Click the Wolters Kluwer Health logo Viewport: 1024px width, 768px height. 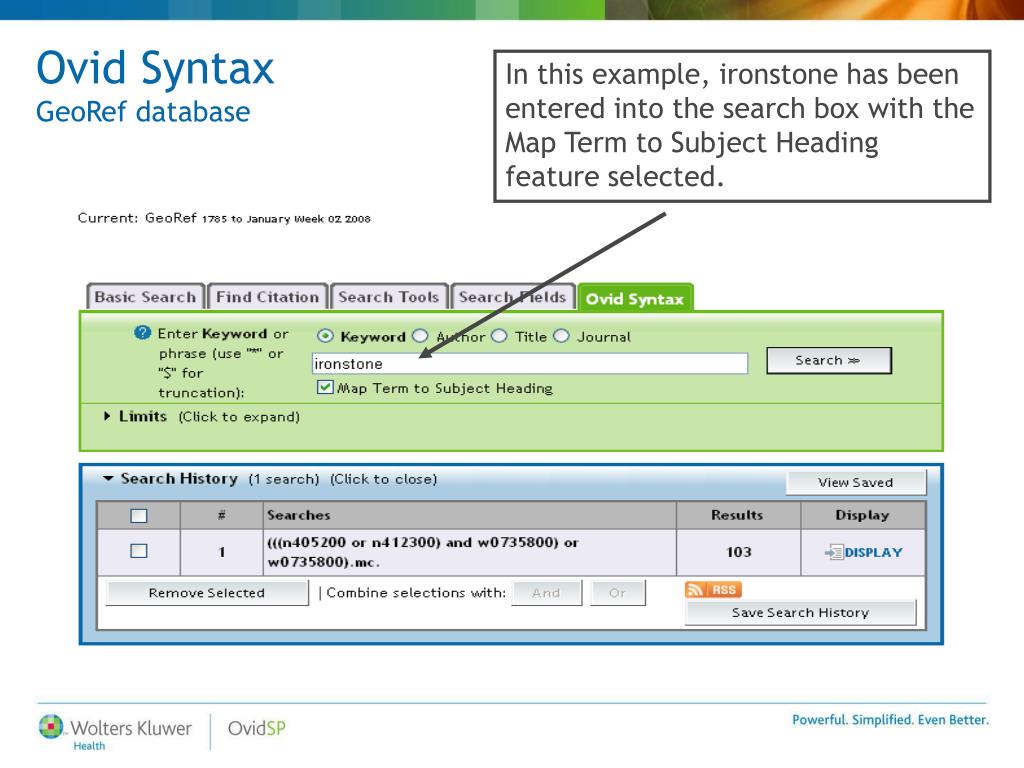(x=115, y=731)
